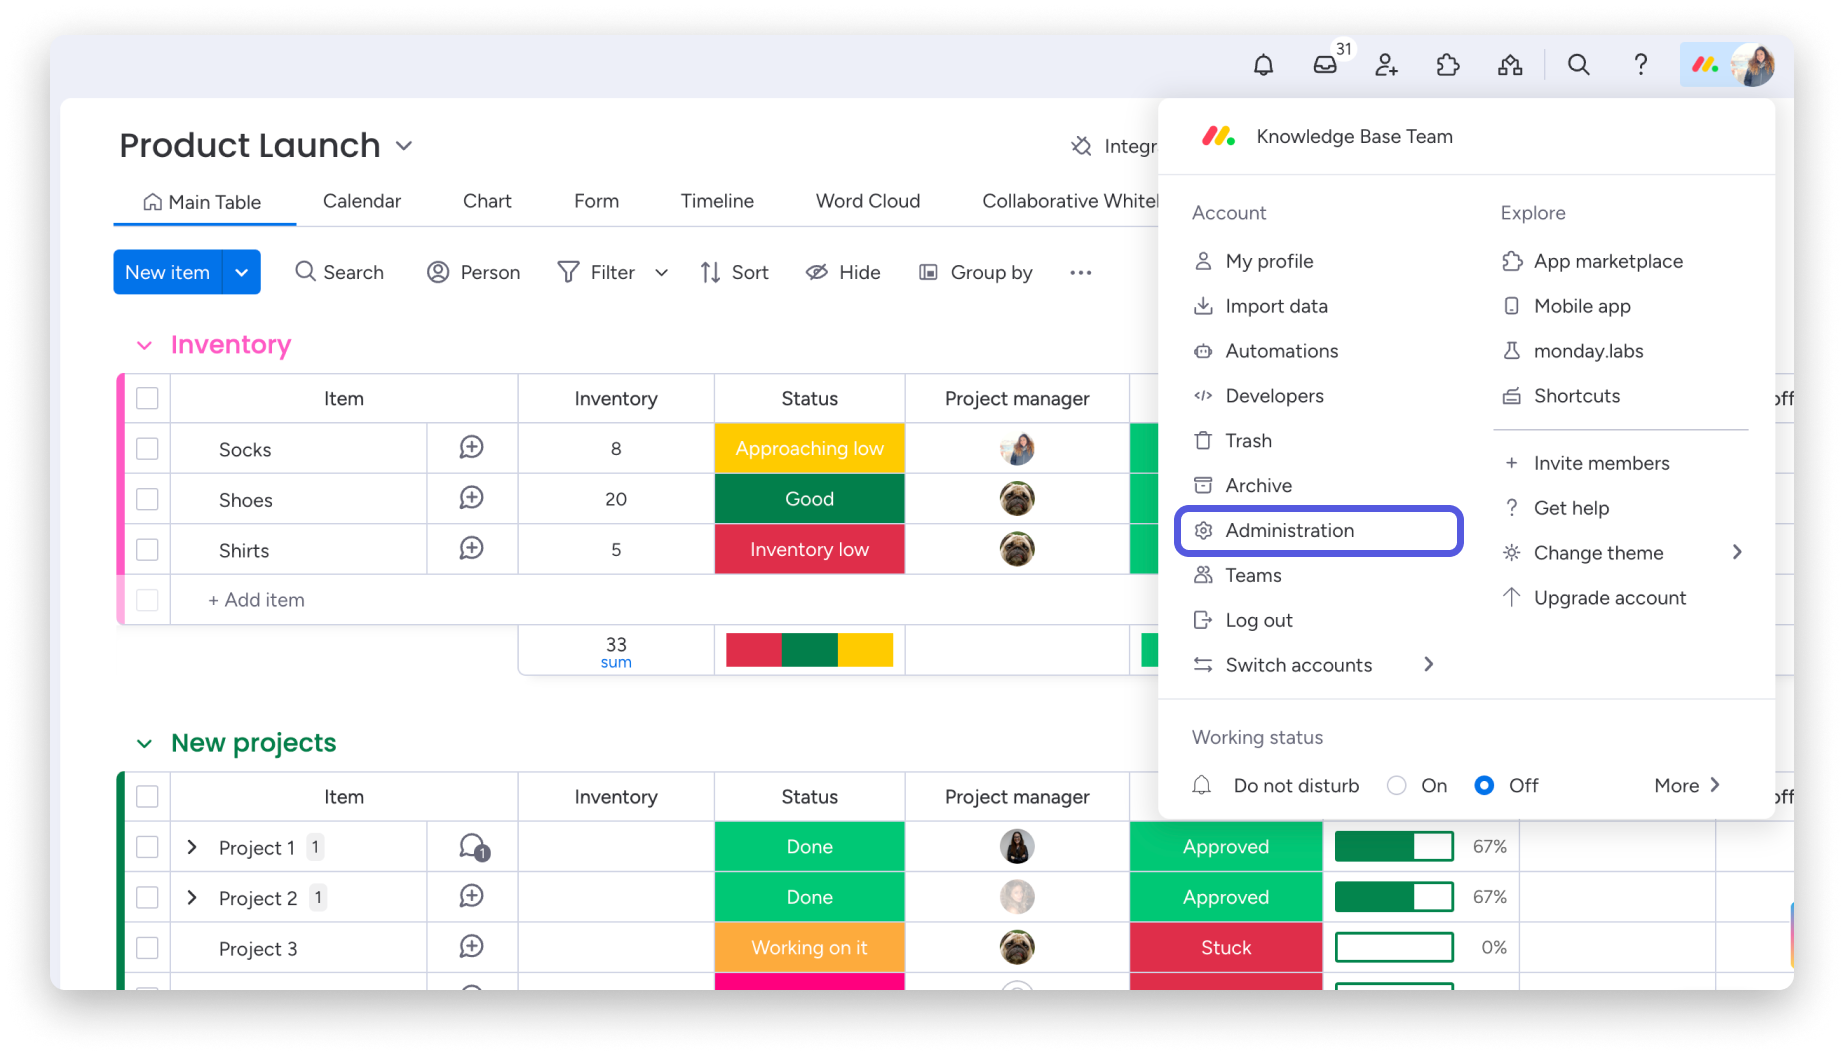The width and height of the screenshot is (1844, 1053).
Task: Click the user avatar in top right
Action: (1753, 65)
